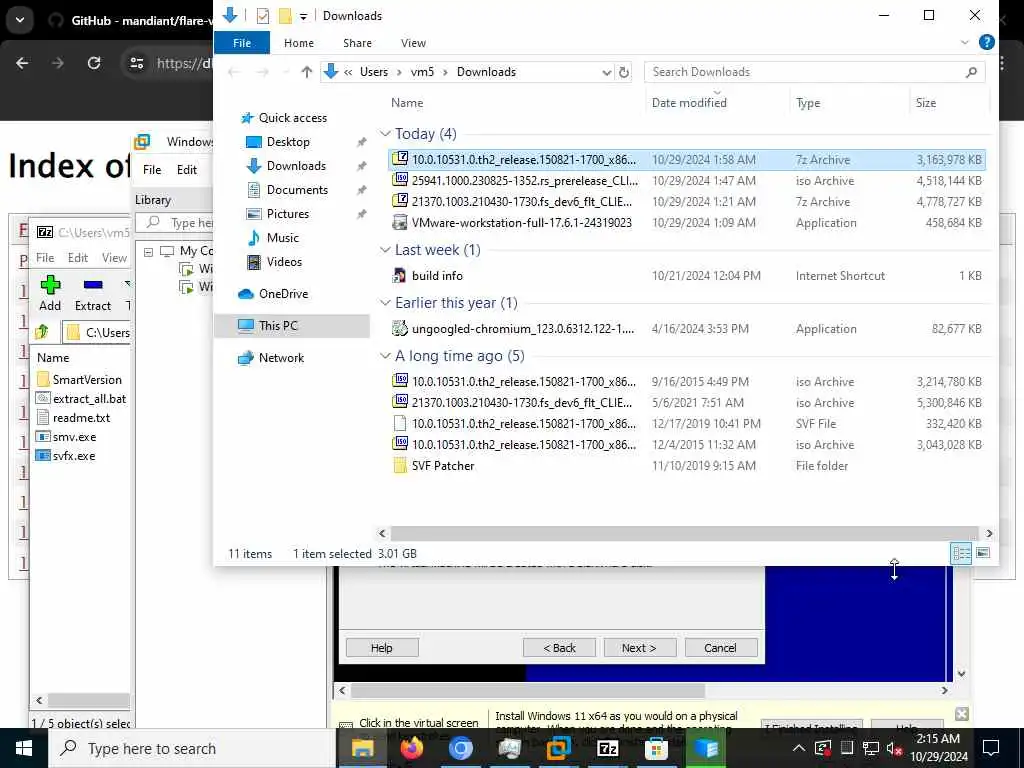This screenshot has height=768, width=1024.
Task: Open VMware Workstation from the taskbar
Action: coord(558,748)
